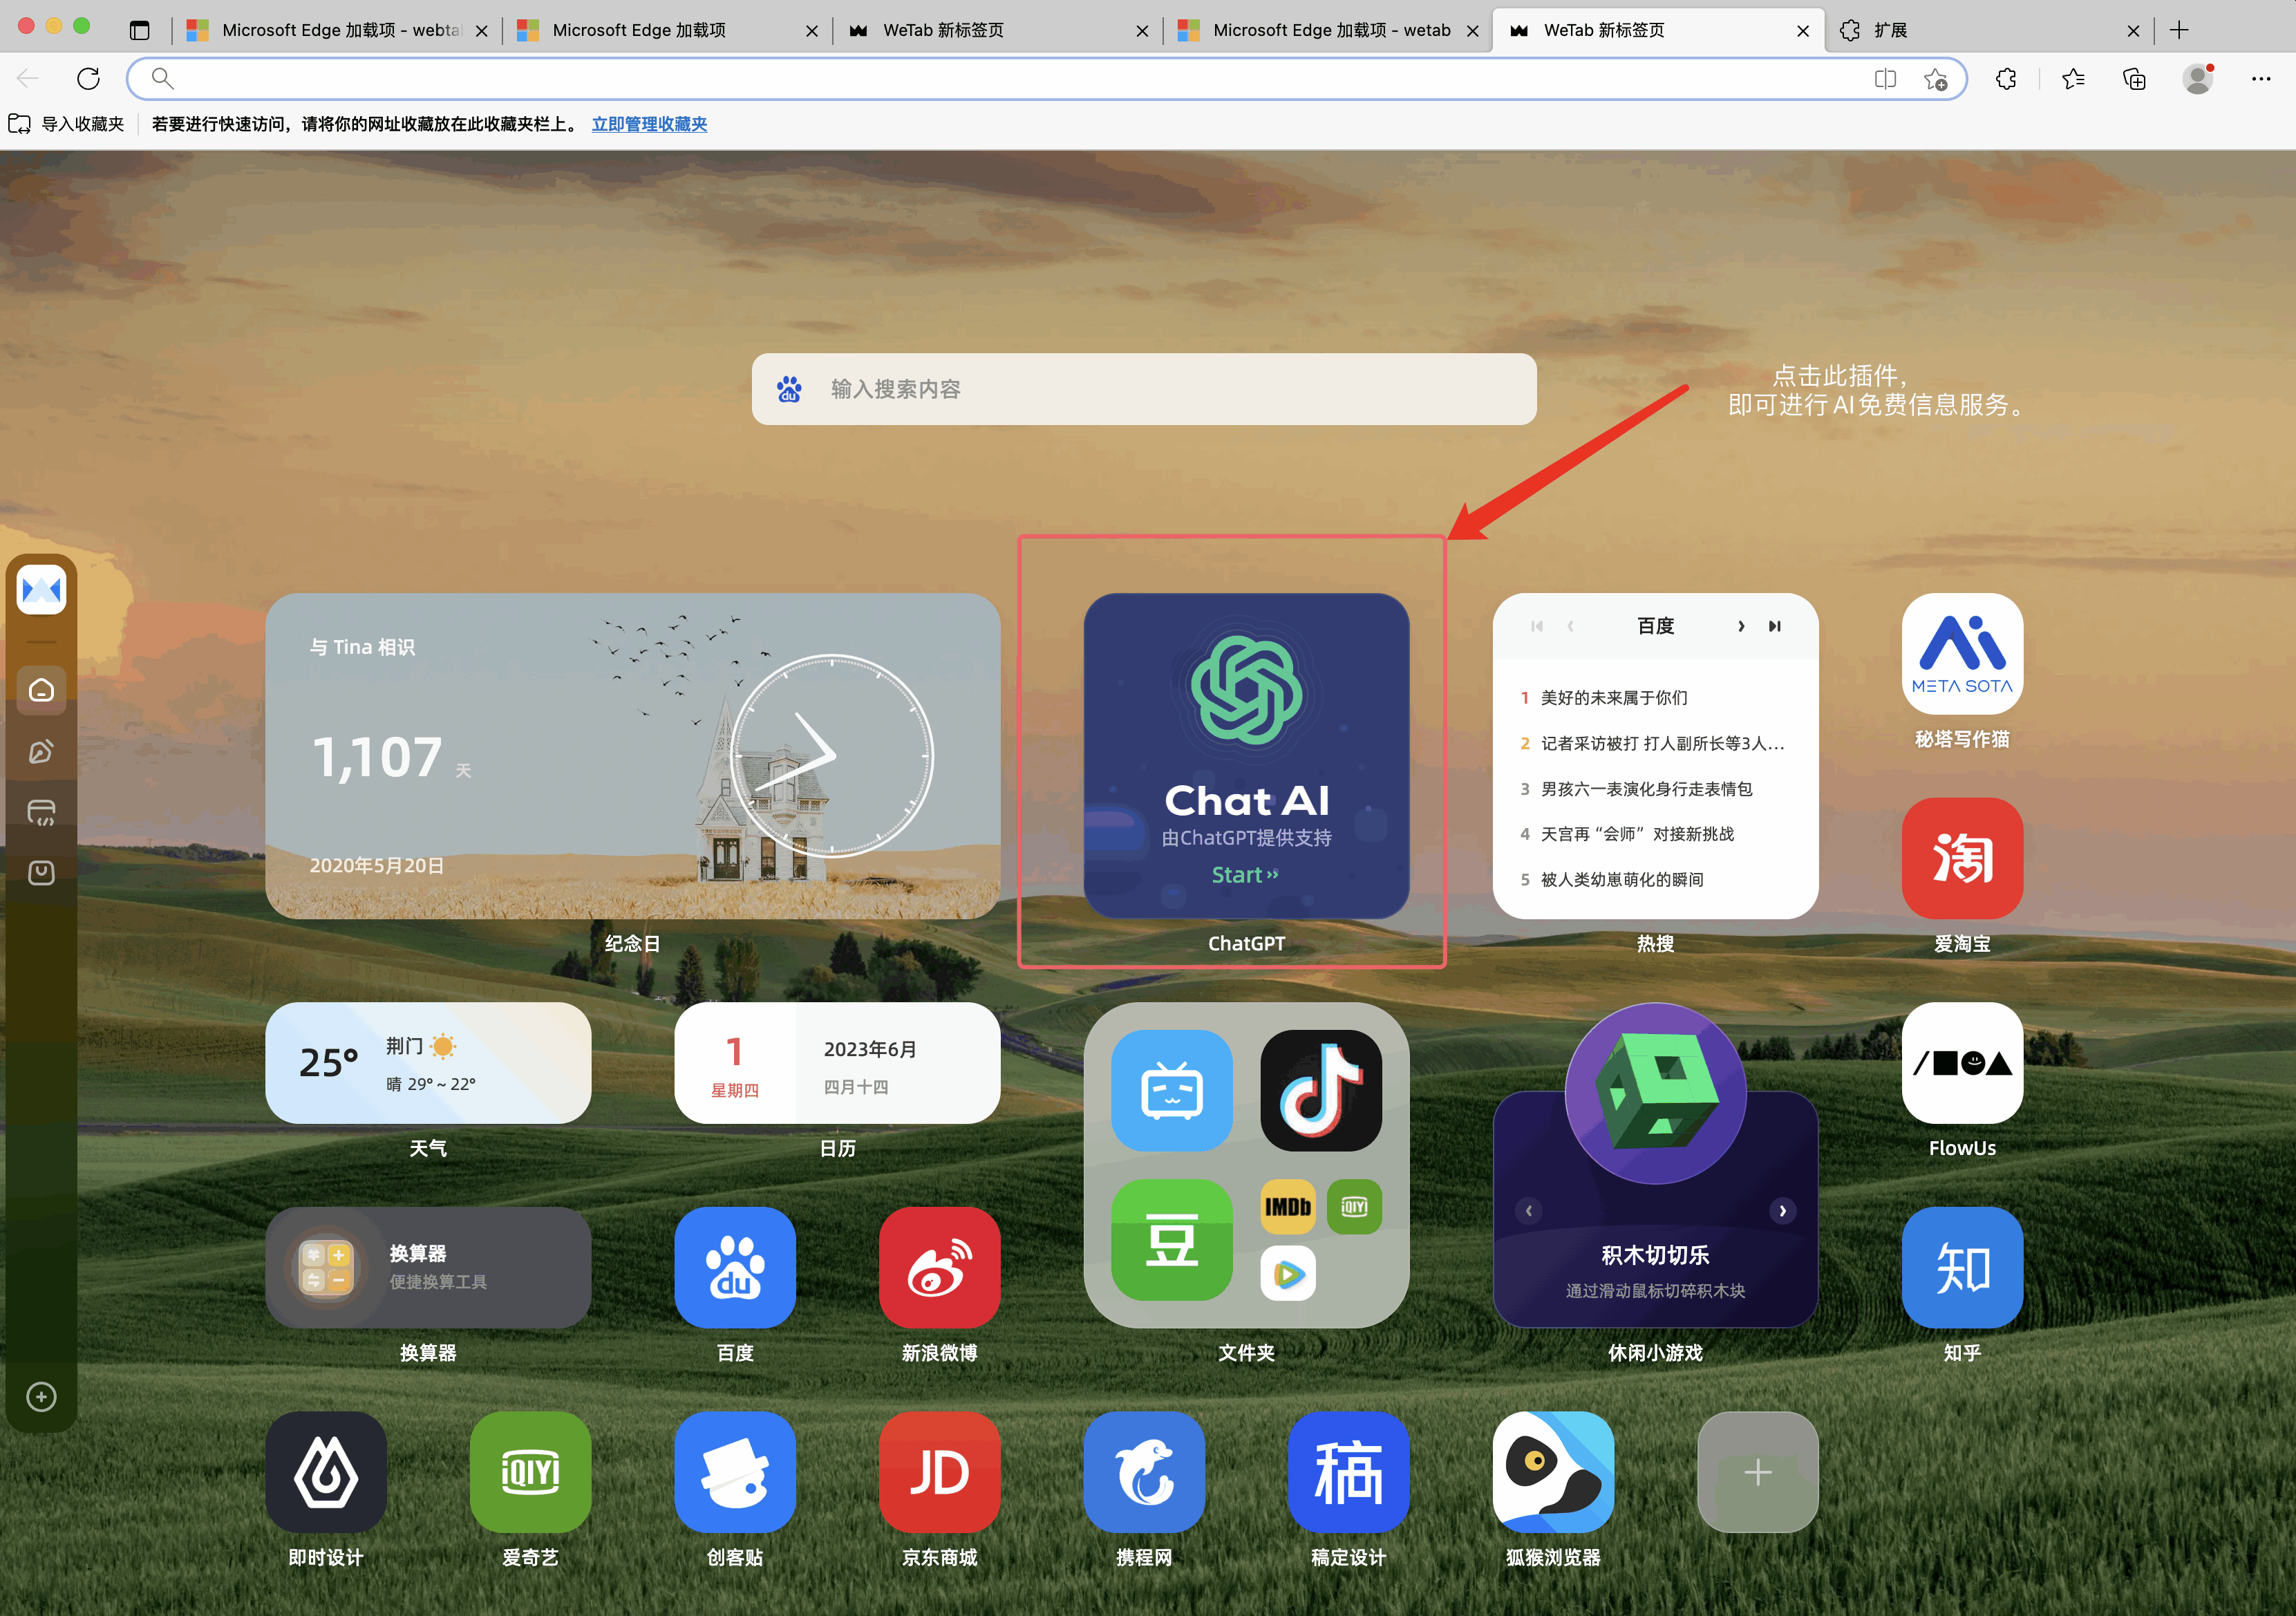The height and width of the screenshot is (1616, 2296).
Task: Click the Baidu paw search engine selector
Action: (x=789, y=389)
